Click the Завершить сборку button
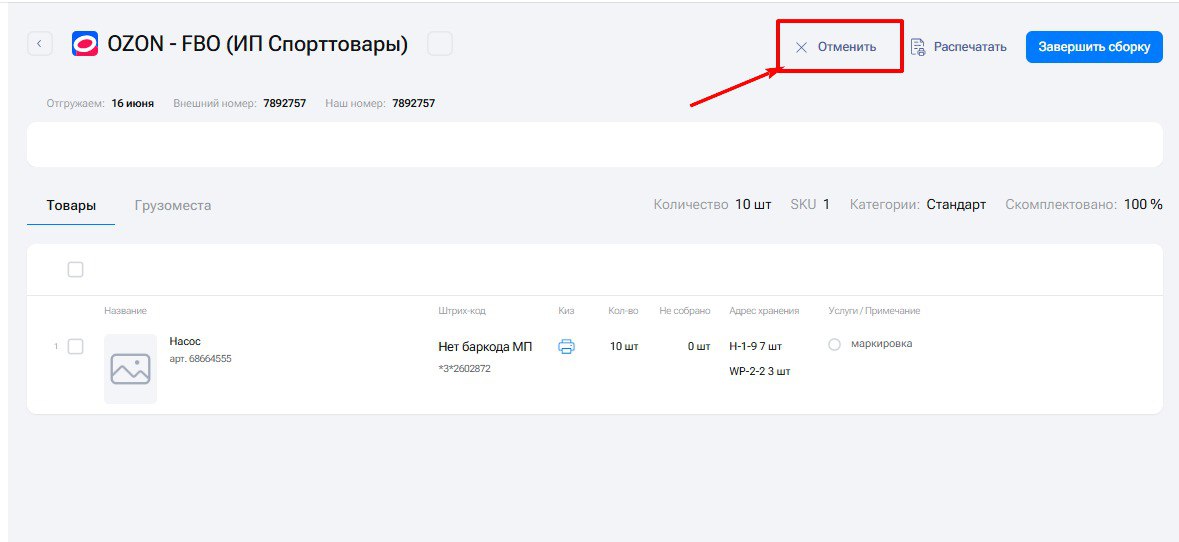The image size is (1179, 542). point(1094,47)
